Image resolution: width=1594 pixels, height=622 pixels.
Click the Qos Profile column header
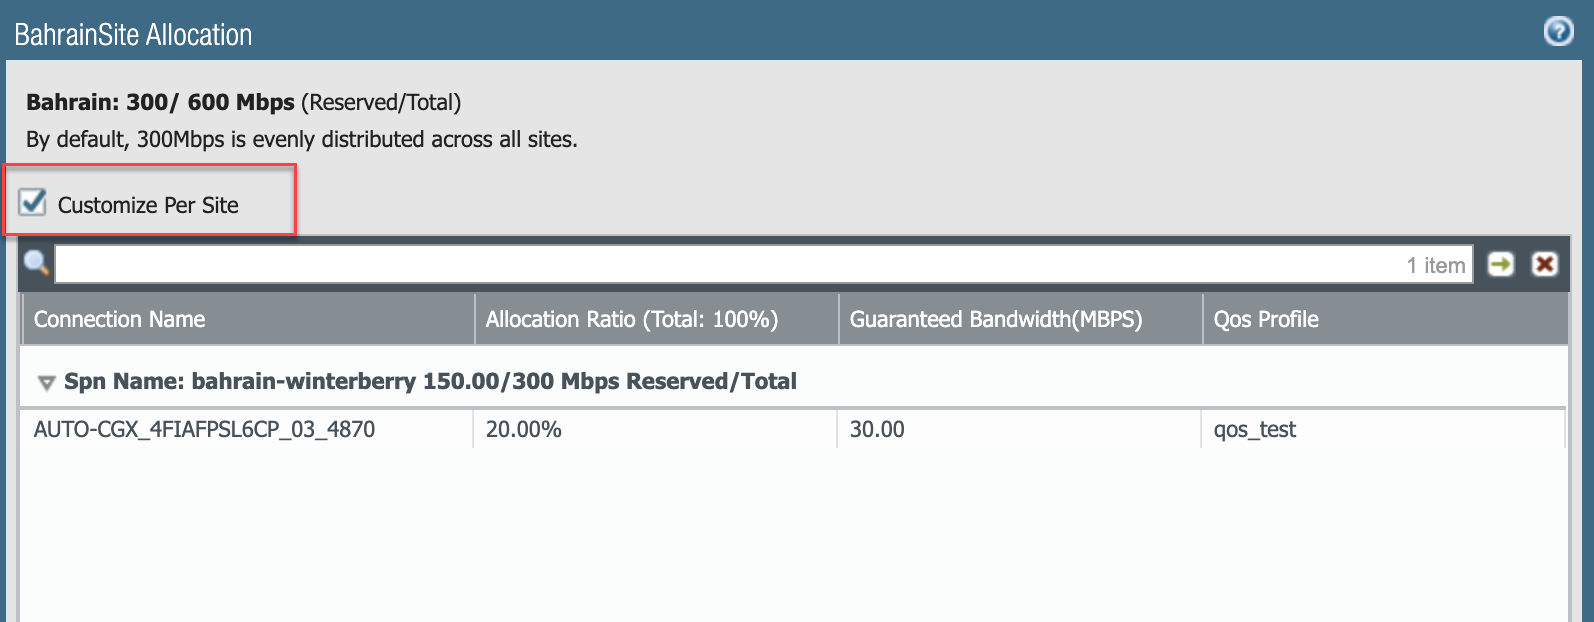pos(1266,320)
